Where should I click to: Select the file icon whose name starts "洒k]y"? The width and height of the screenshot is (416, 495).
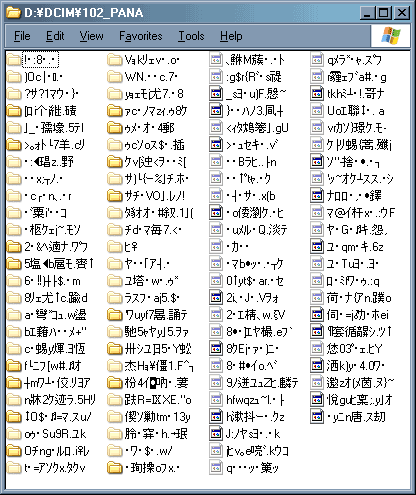(x=317, y=366)
